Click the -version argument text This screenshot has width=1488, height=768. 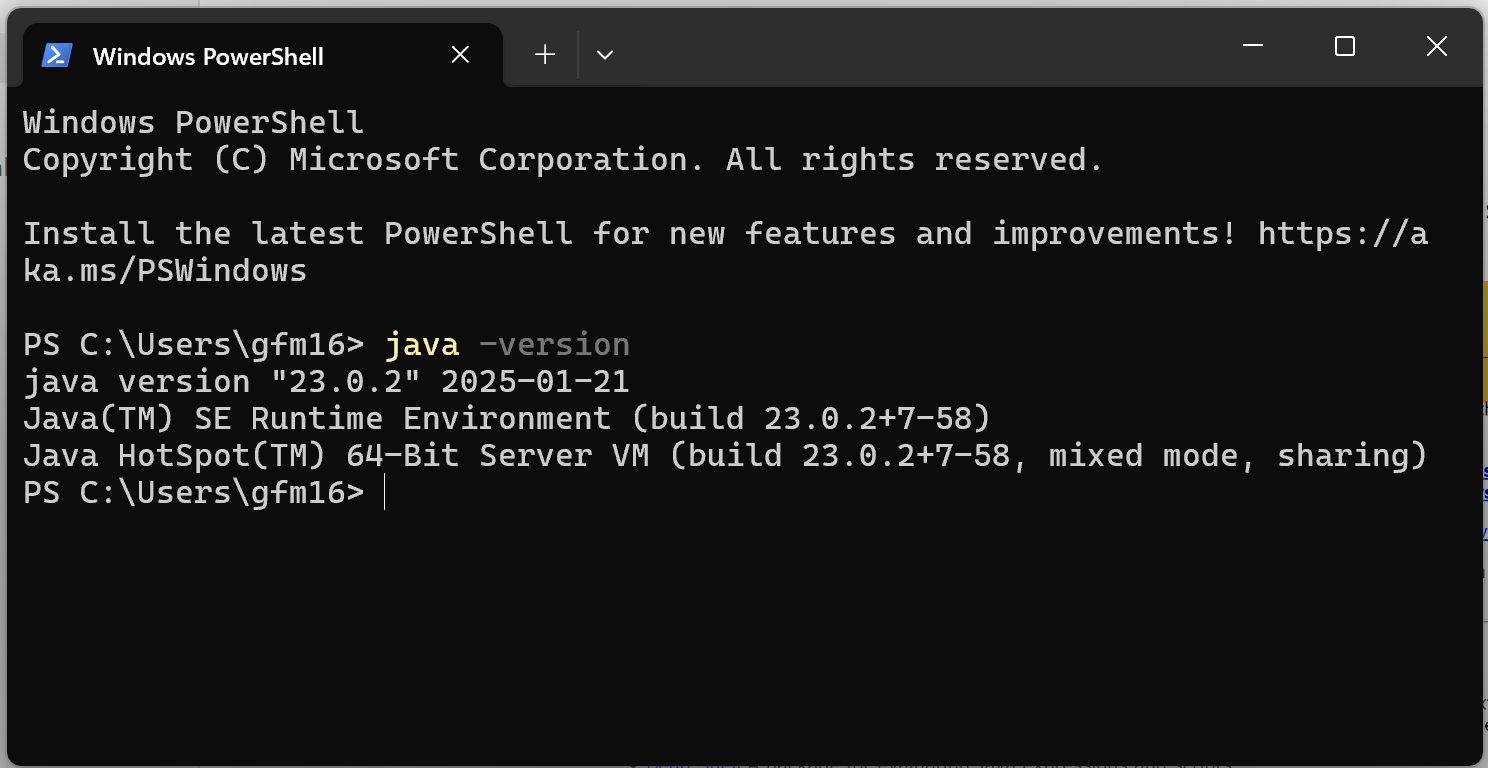554,344
